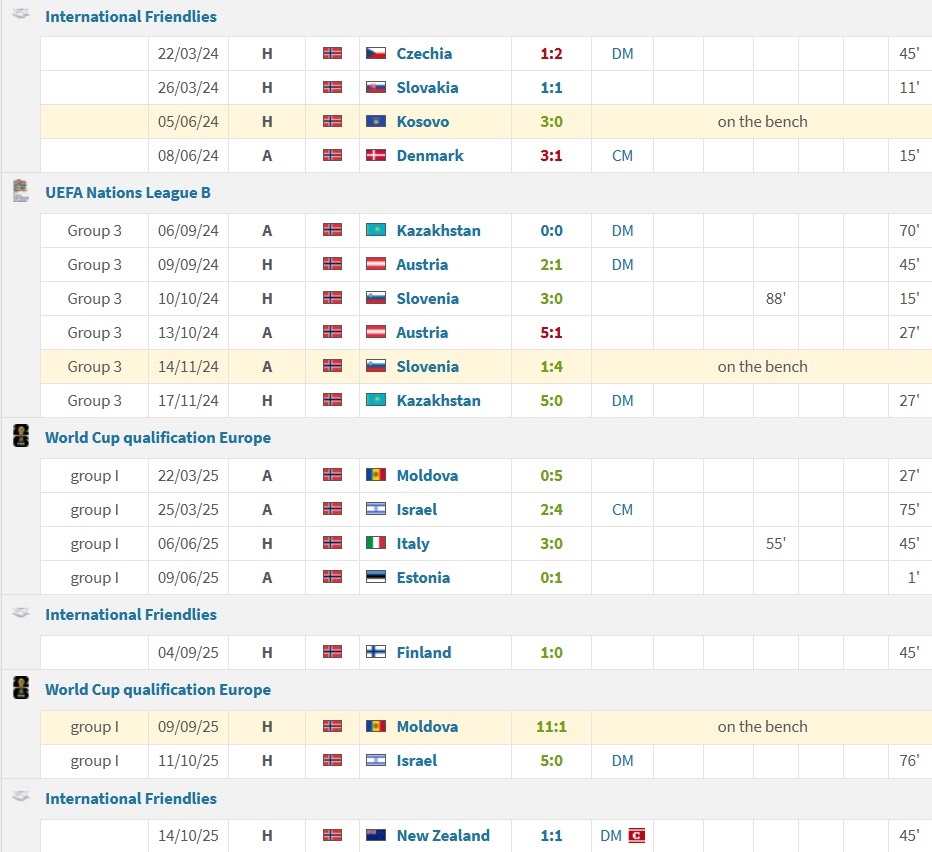Image resolution: width=932 pixels, height=852 pixels.
Task: Click 'on the bench' in Kosovo row
Action: [x=763, y=121]
